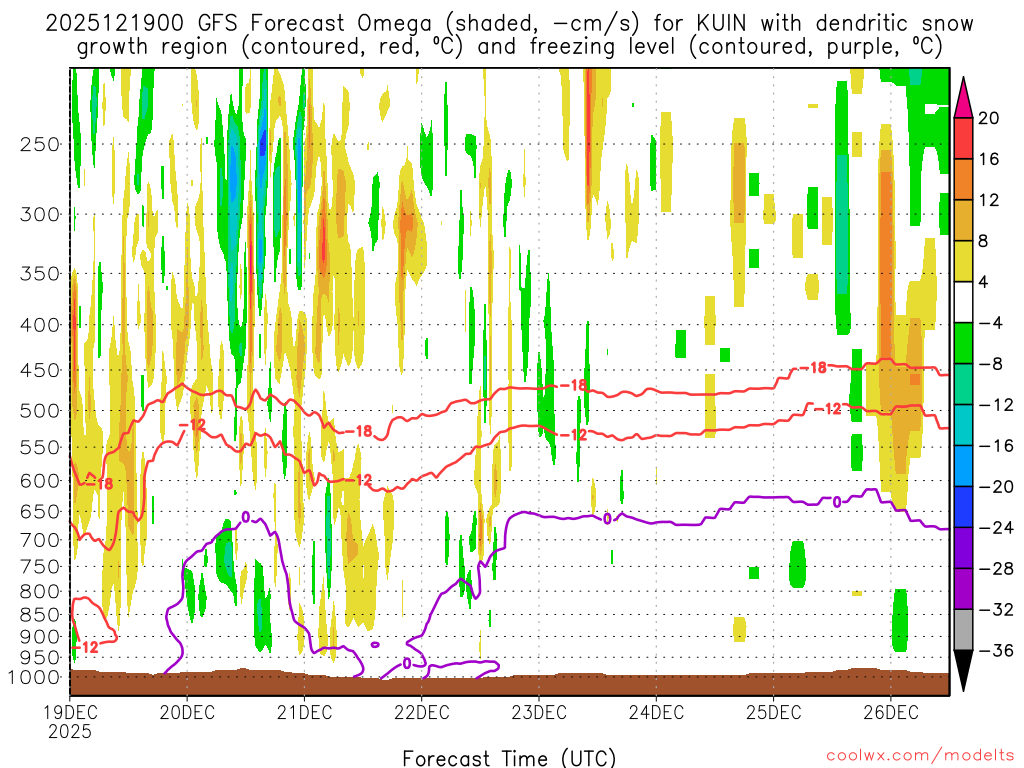Click the 1000 pressure level label
Screen dimensions: 1024x768
coord(34,677)
